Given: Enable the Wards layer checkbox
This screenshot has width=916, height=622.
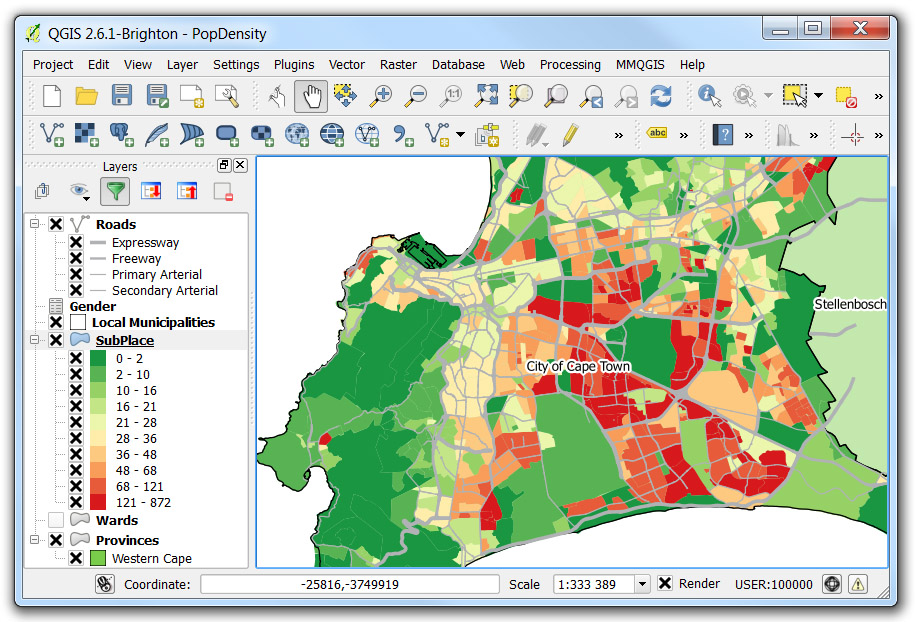Looking at the screenshot, I should point(56,520).
